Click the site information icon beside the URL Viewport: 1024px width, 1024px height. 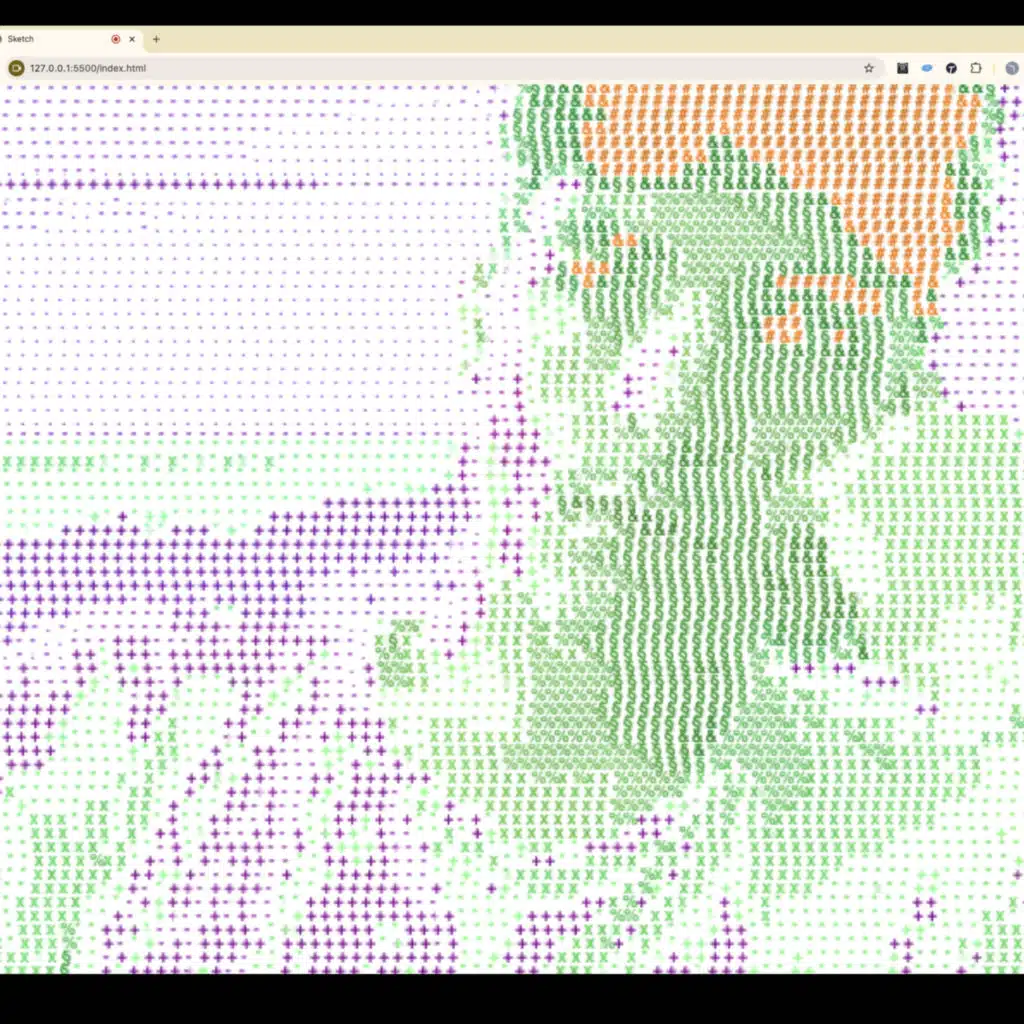(16, 68)
